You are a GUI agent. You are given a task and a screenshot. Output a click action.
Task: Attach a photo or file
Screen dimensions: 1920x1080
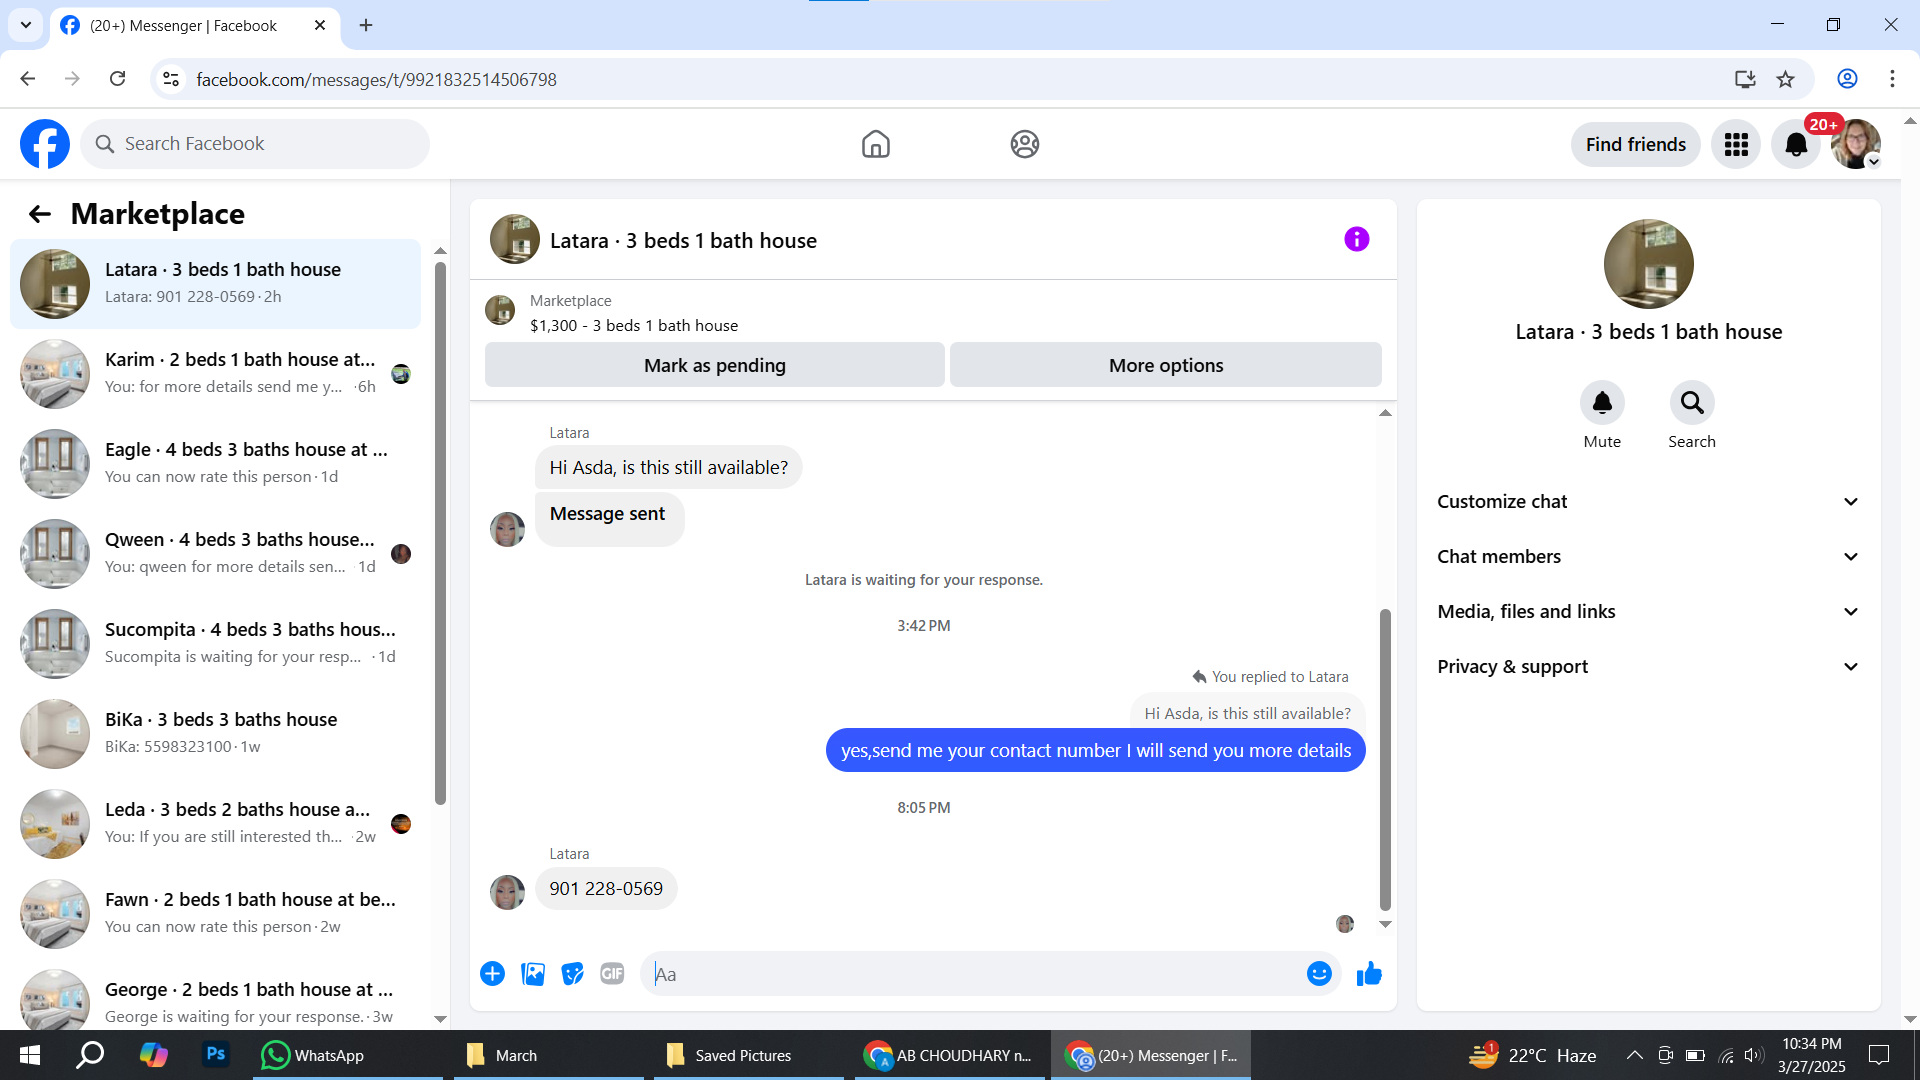pyautogui.click(x=533, y=974)
